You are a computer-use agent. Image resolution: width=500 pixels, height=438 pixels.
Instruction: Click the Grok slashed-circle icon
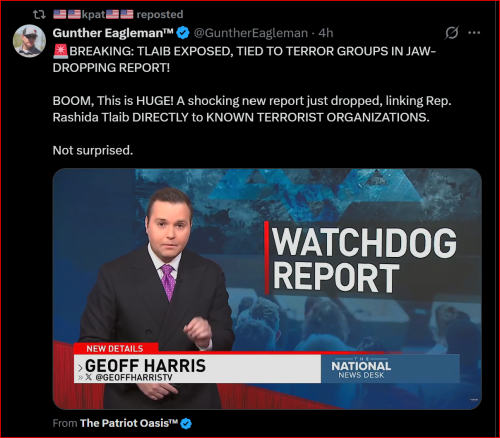(452, 33)
